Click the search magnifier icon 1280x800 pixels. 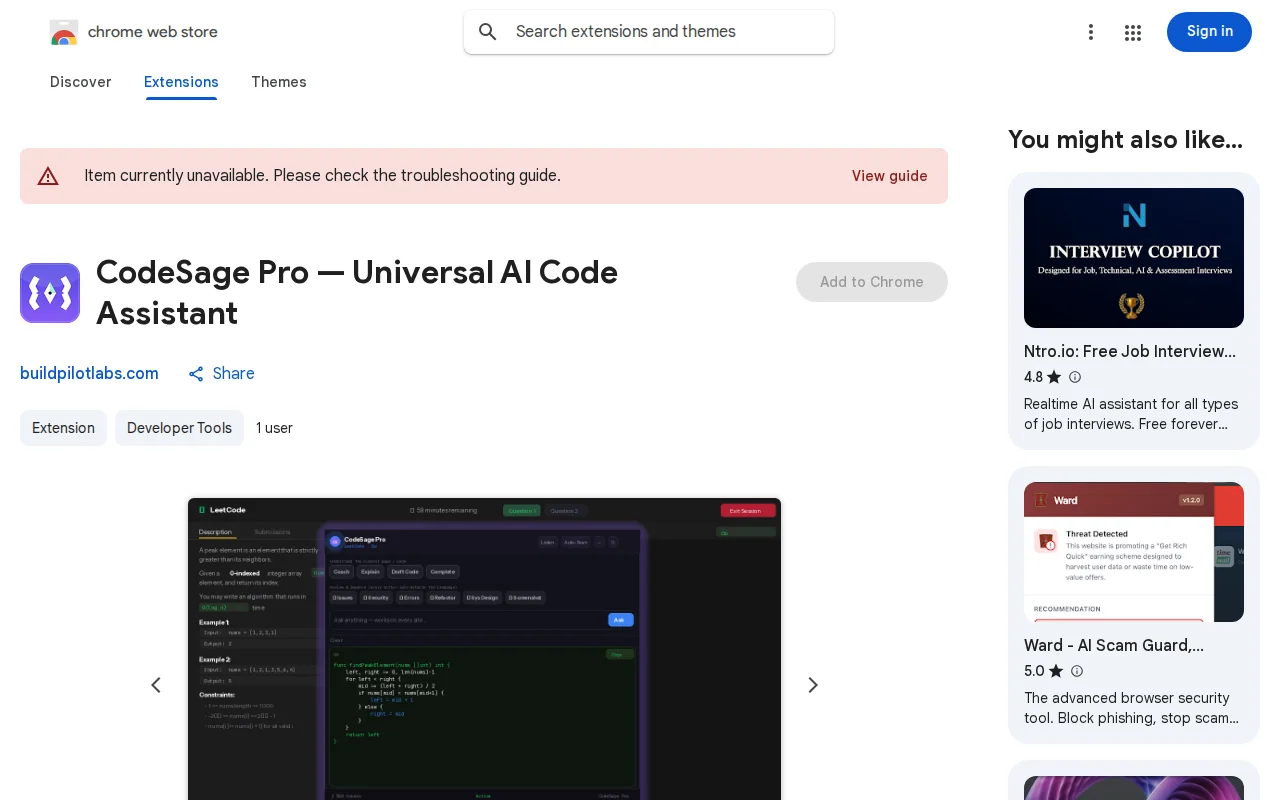[x=488, y=32]
